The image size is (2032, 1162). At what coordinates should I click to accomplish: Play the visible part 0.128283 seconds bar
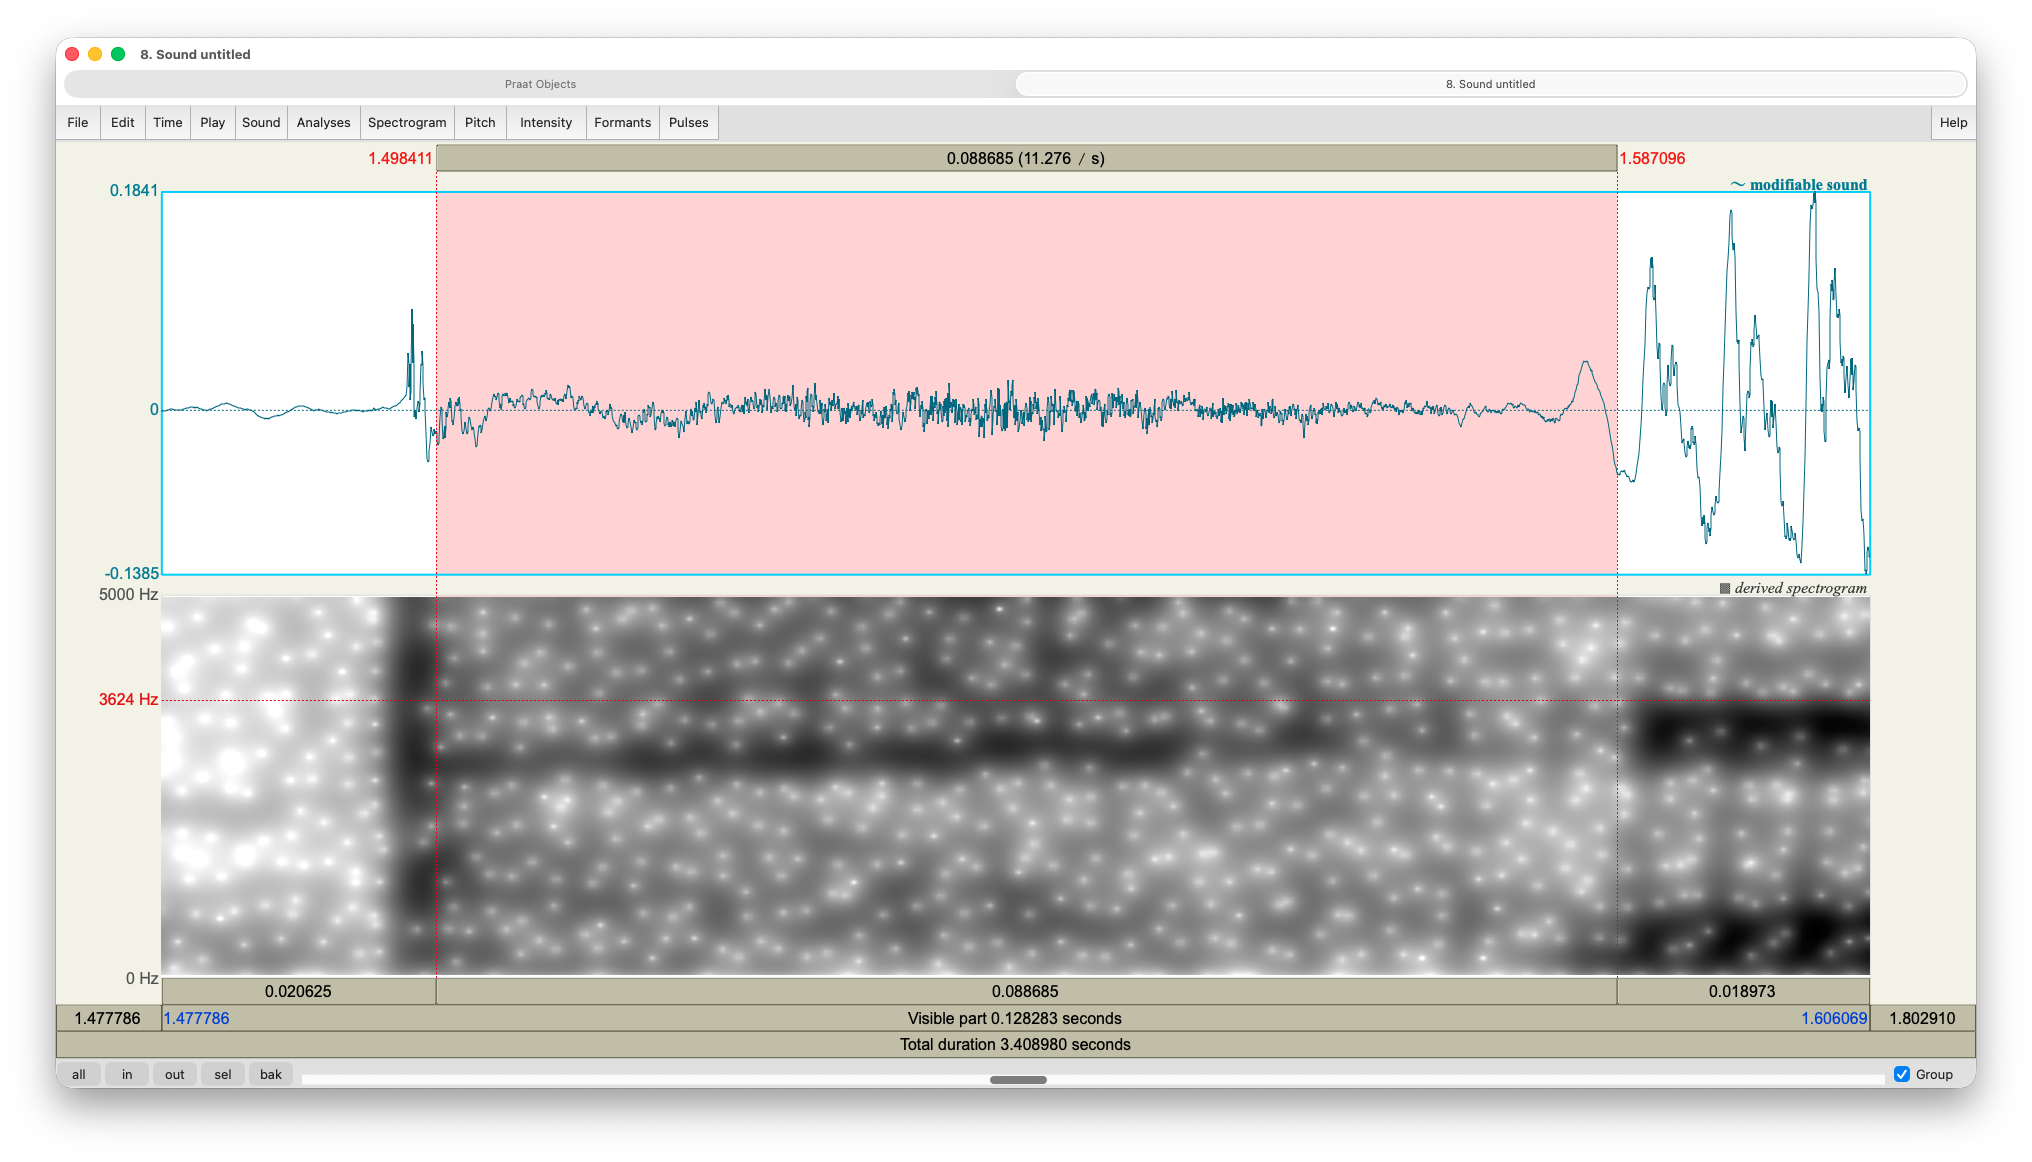tap(1015, 1018)
